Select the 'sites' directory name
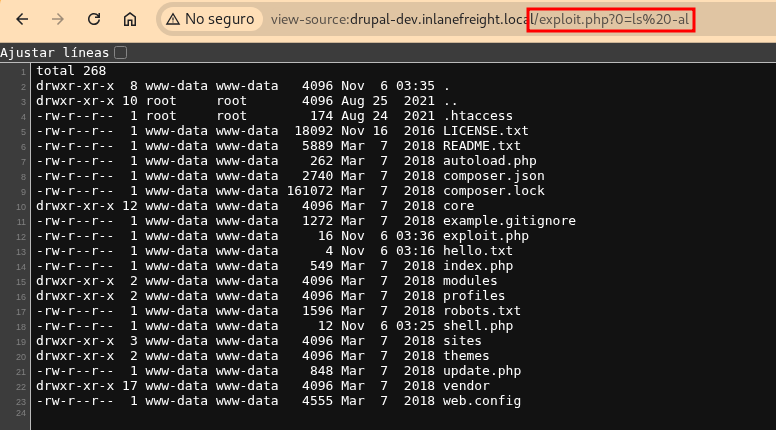776x430 pixels. click(x=462, y=341)
